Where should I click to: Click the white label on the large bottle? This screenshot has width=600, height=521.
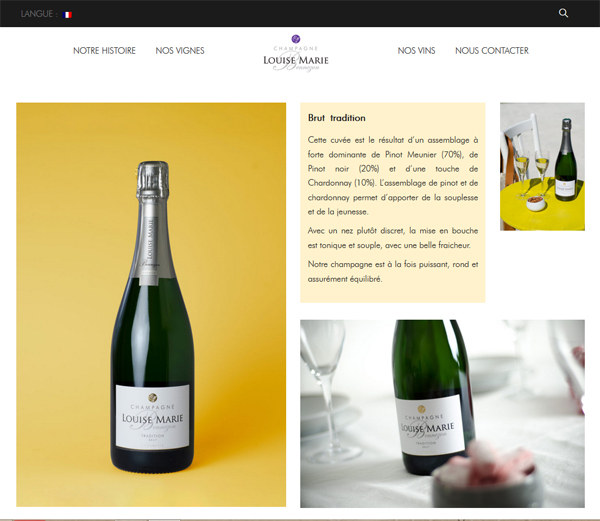click(153, 416)
